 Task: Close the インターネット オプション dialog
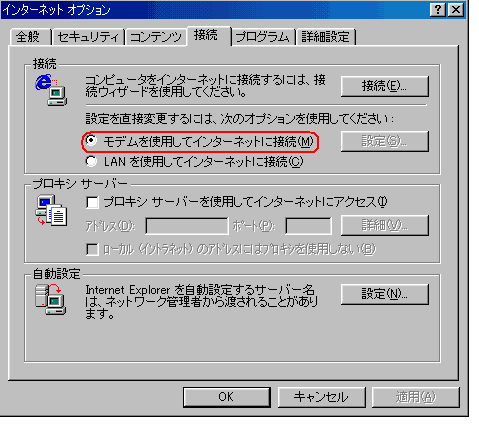coord(456,10)
